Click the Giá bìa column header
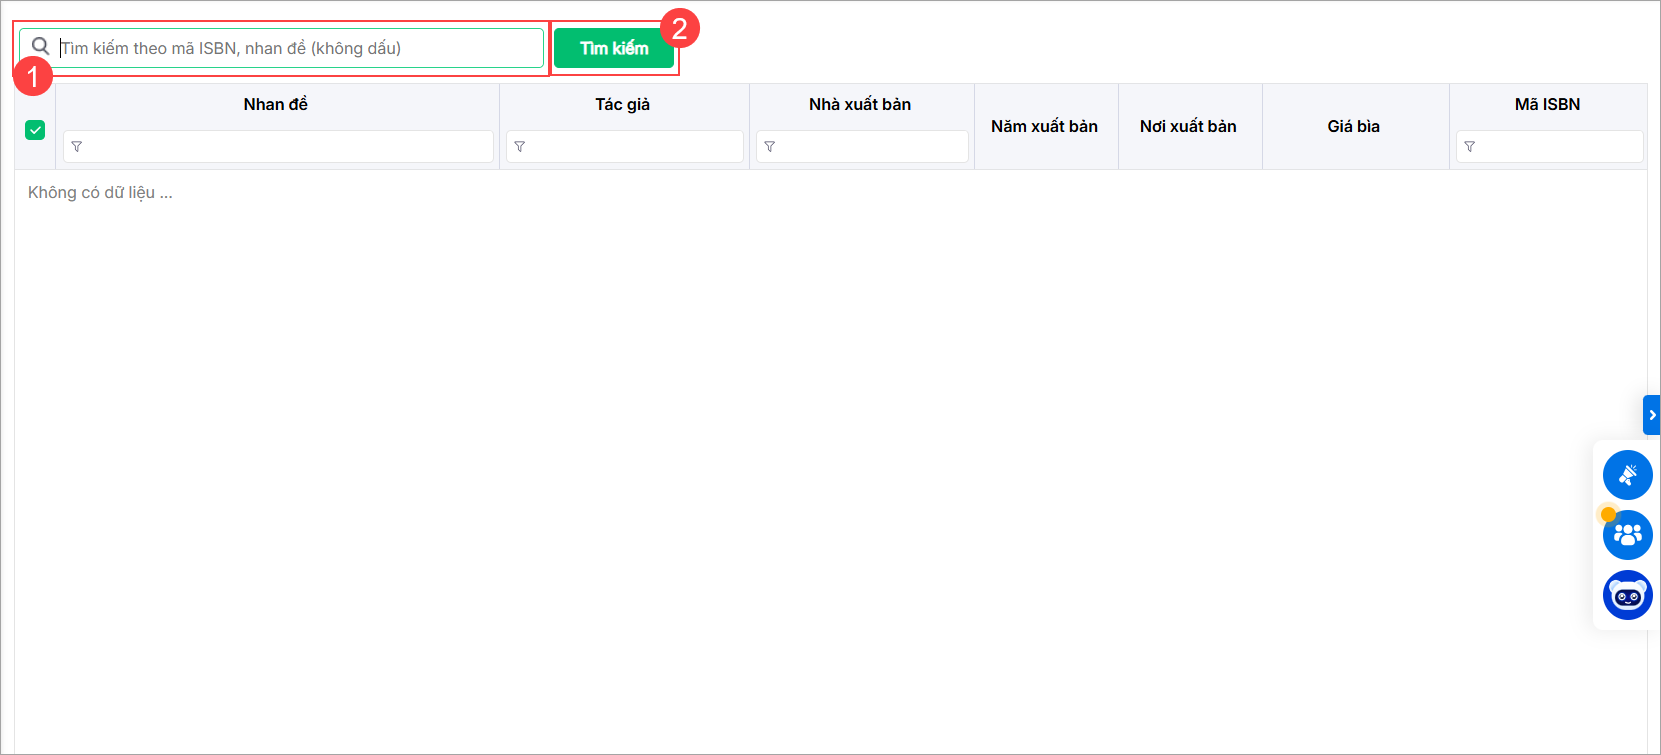The height and width of the screenshot is (755, 1661). pyautogui.click(x=1354, y=126)
